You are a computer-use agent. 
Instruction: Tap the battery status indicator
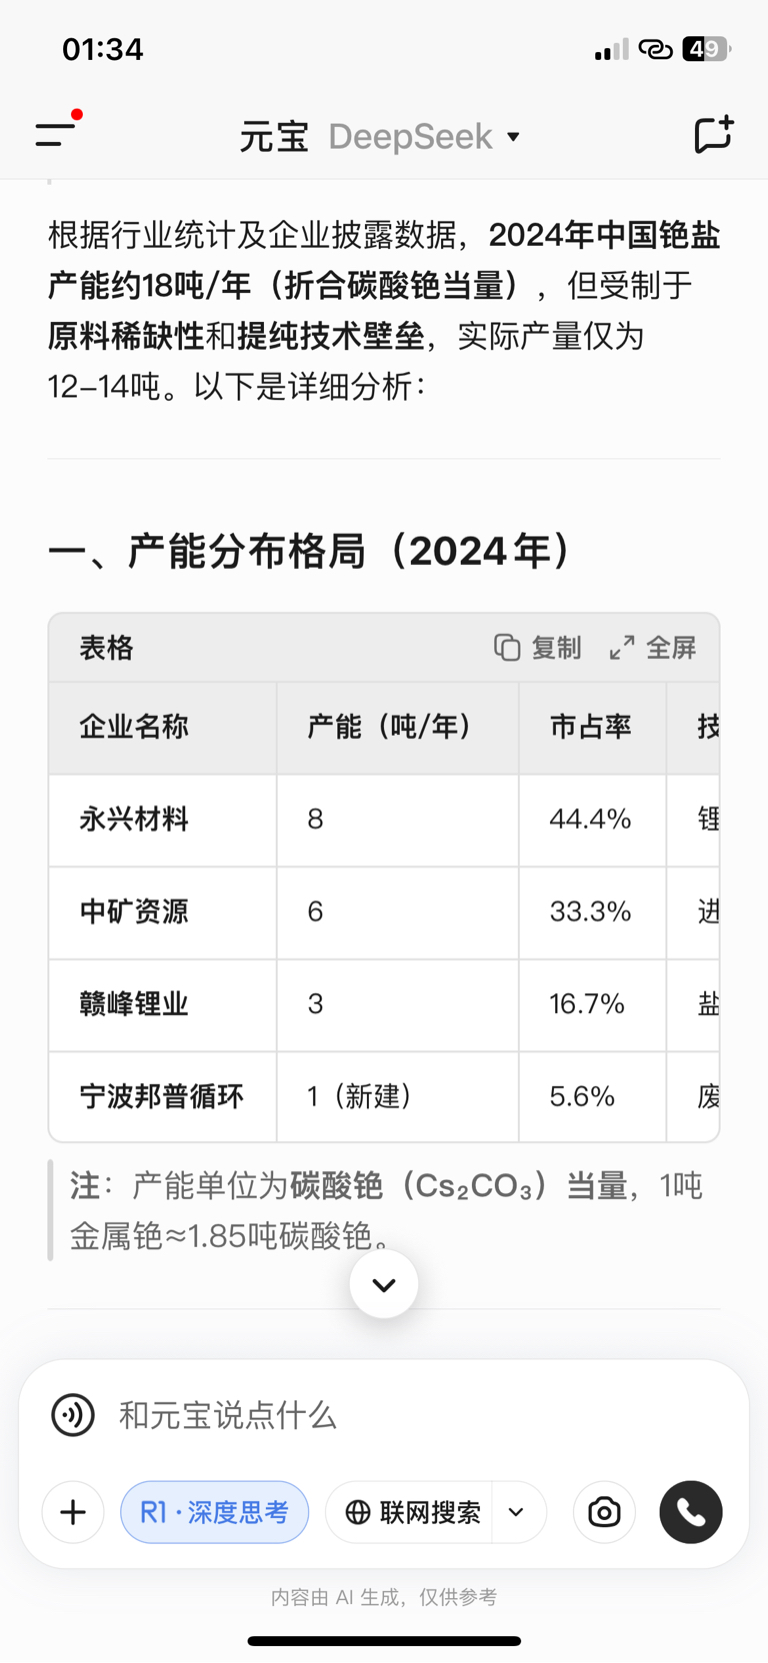tap(706, 49)
